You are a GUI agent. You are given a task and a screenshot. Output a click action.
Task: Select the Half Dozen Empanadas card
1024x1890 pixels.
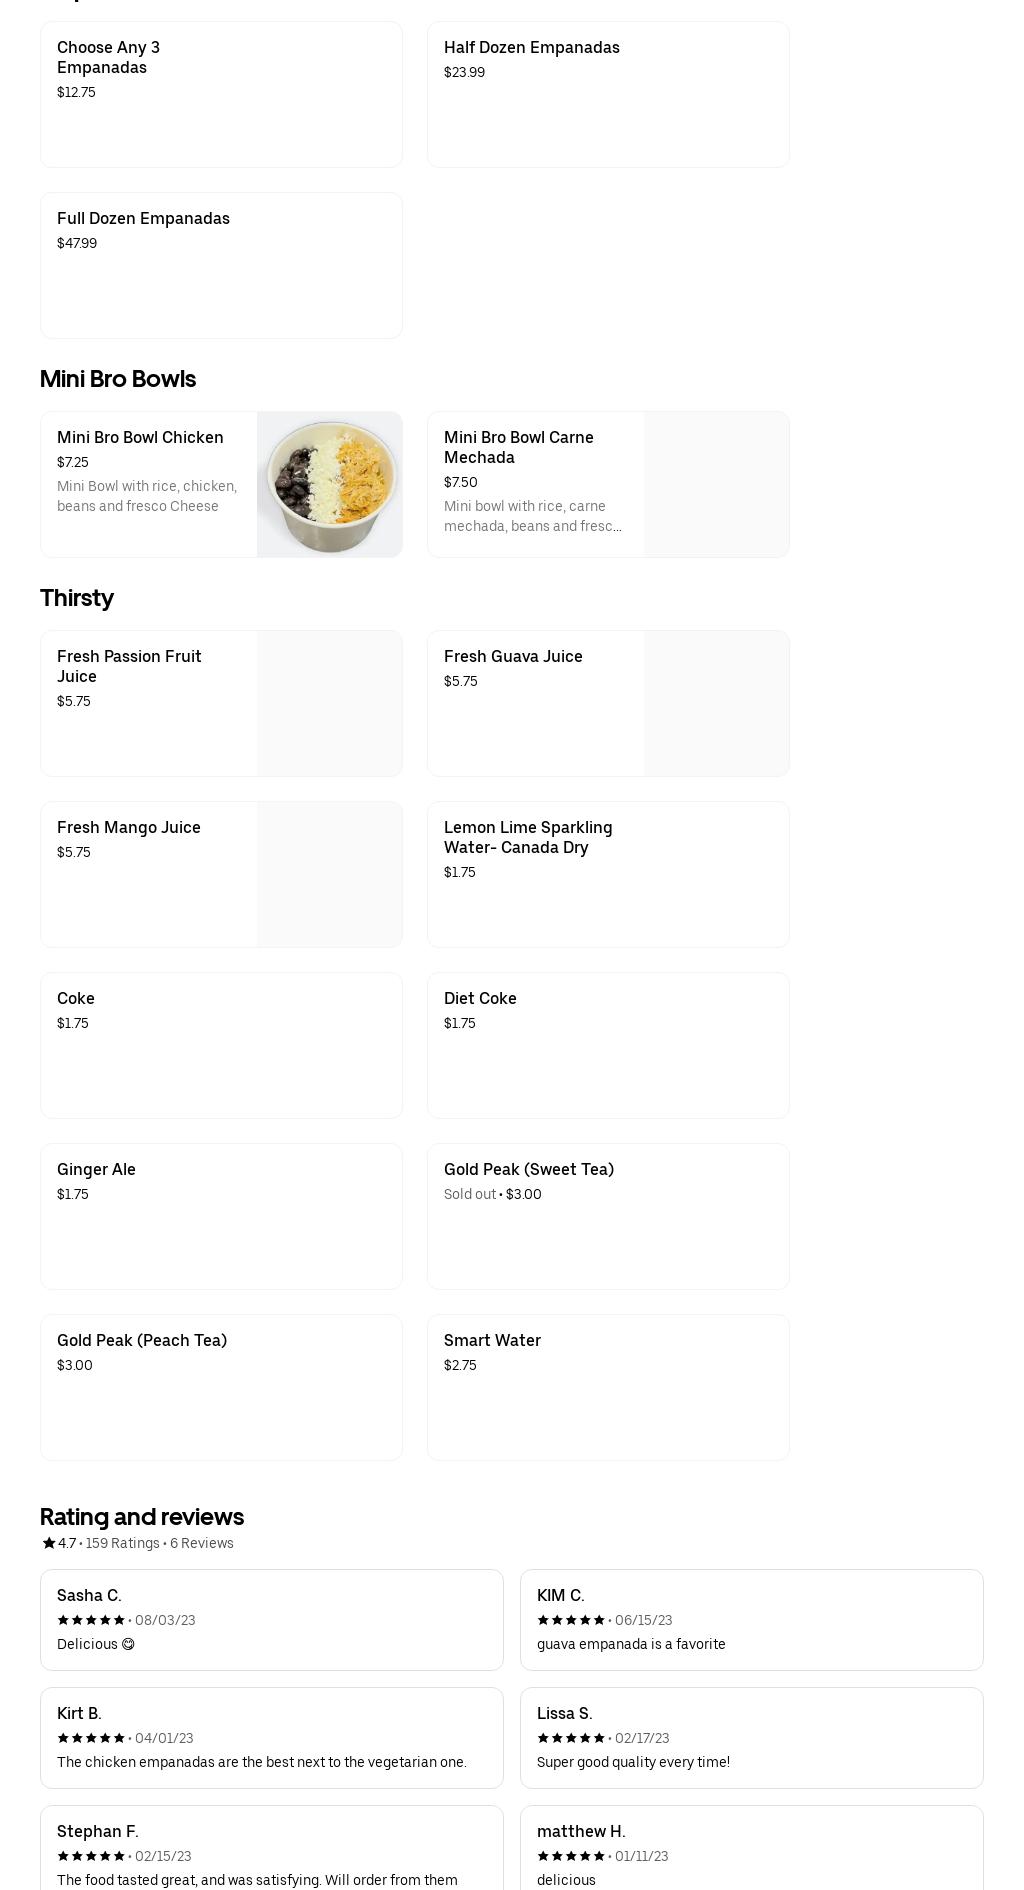pos(608,94)
